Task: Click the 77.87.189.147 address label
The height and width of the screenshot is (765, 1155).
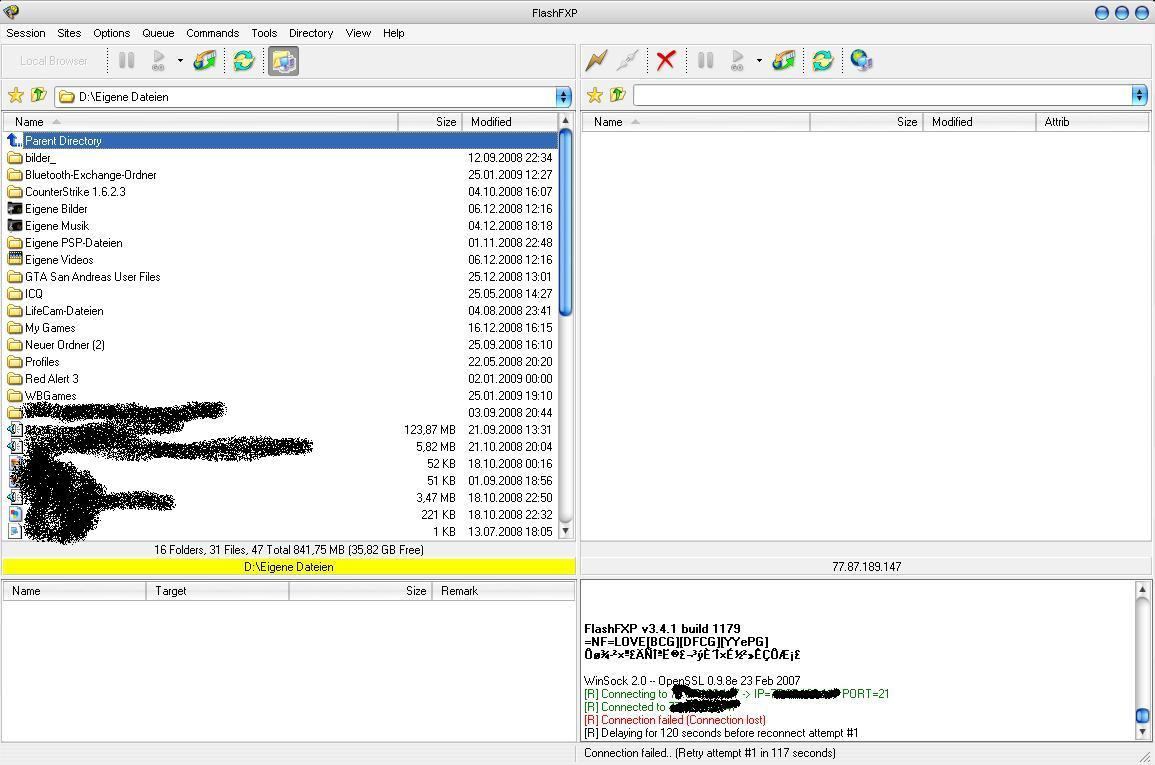Action: click(866, 567)
